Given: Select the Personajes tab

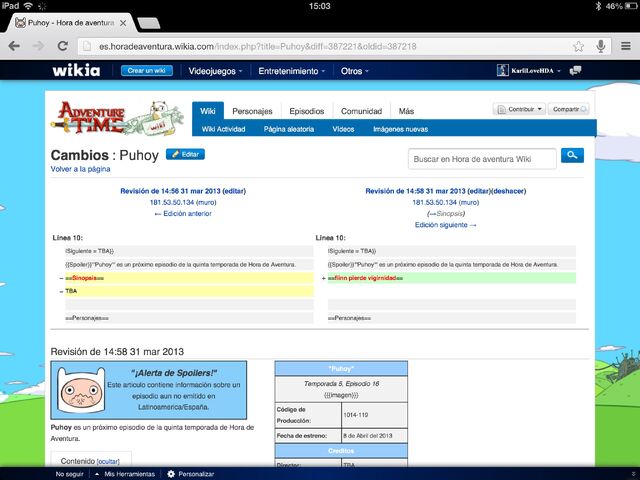Looking at the screenshot, I should pos(252,111).
